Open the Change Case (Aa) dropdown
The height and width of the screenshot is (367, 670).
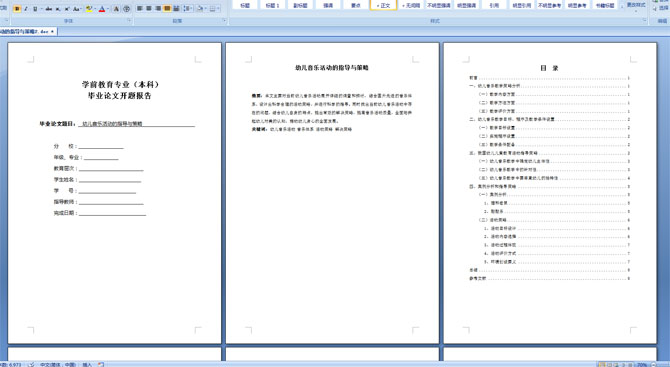(77, 9)
